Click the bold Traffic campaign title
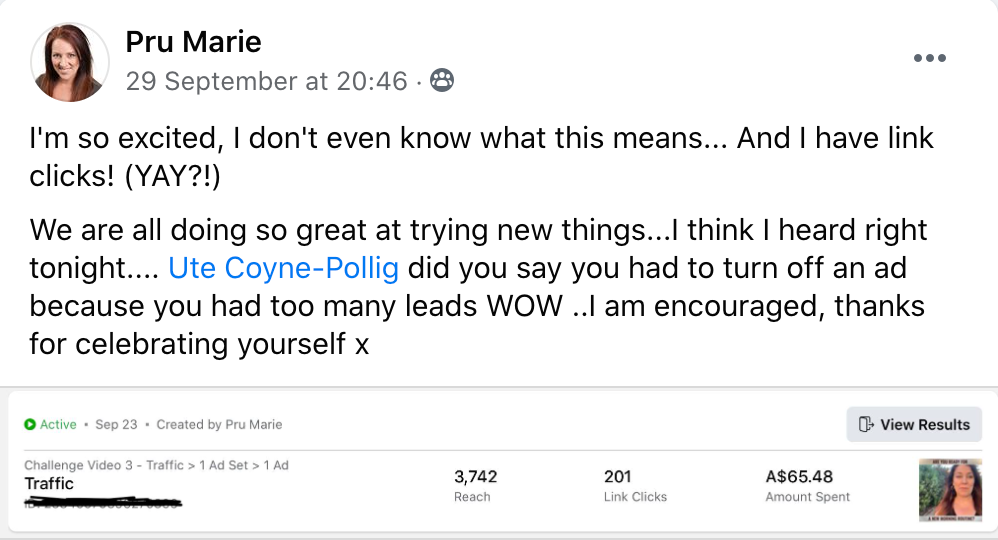This screenshot has height=540, width=998. pyautogui.click(x=49, y=484)
